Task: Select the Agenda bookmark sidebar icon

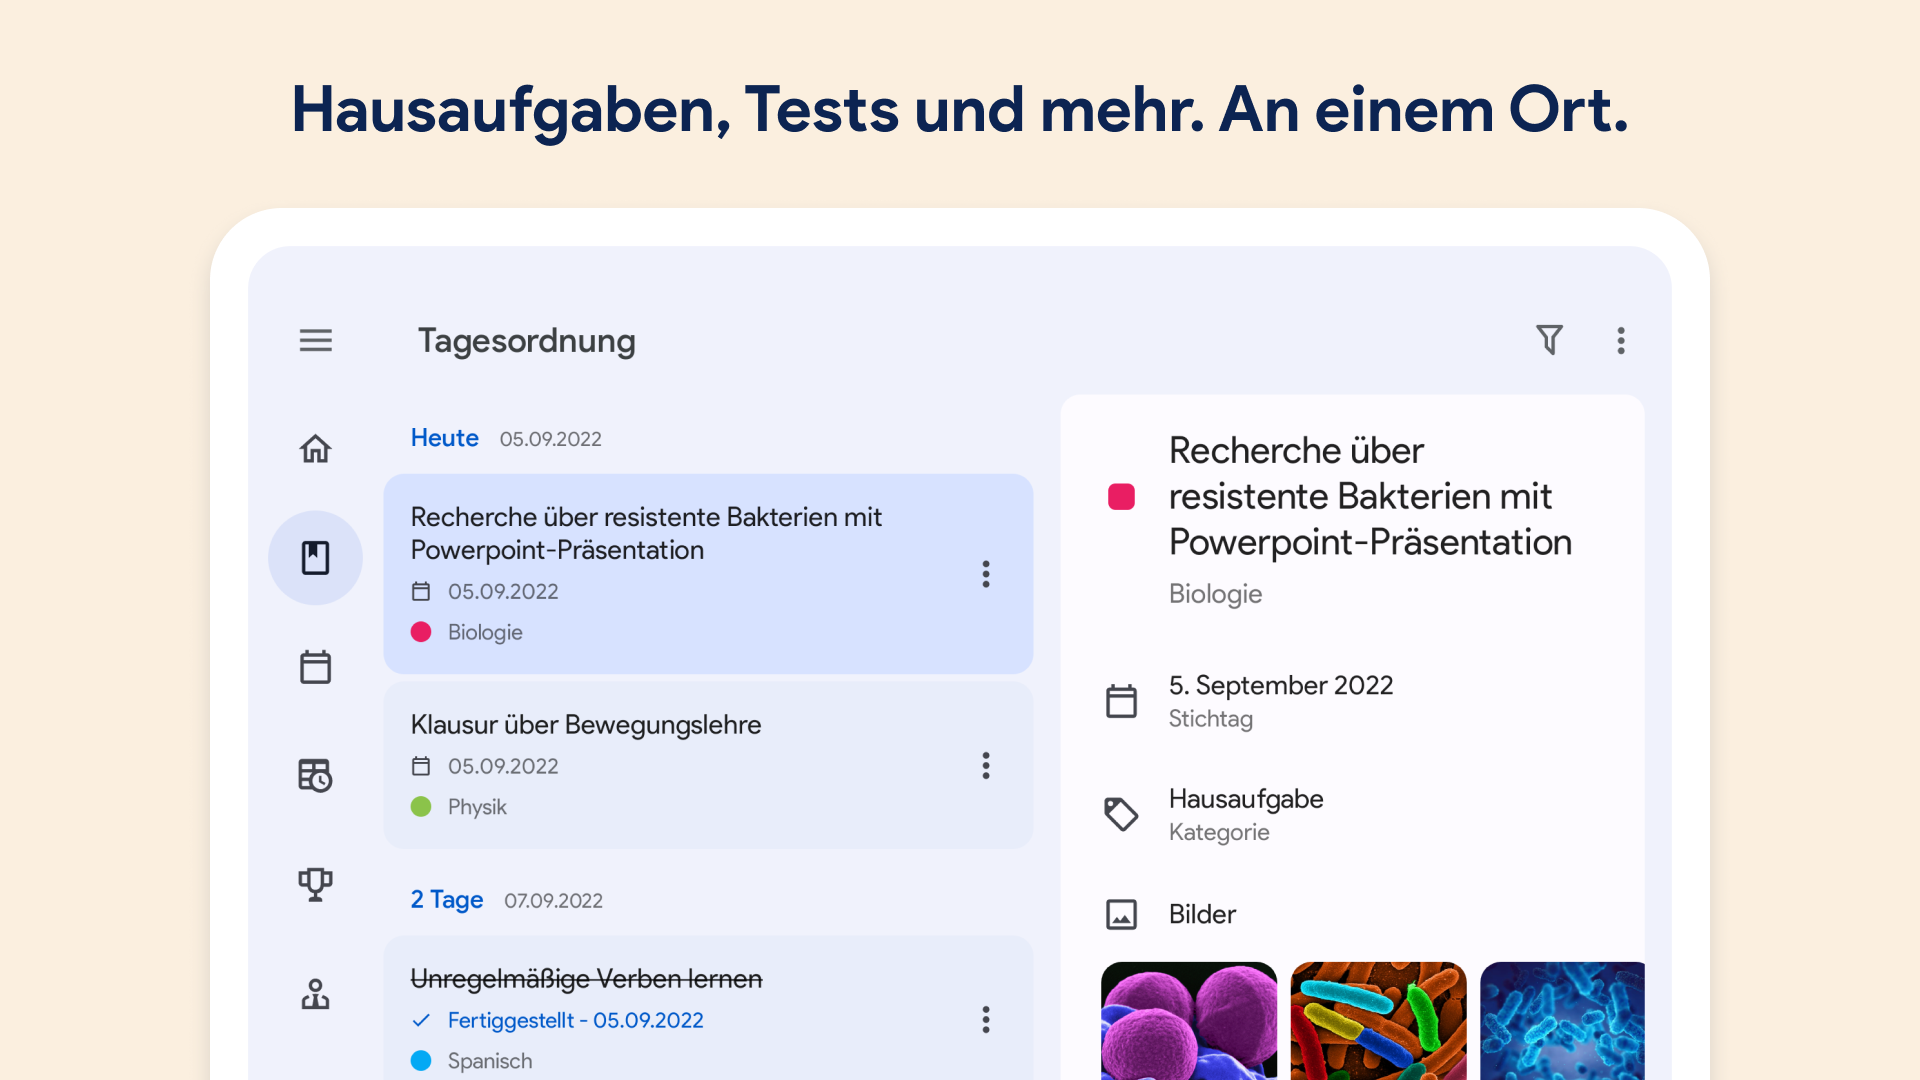Action: coord(315,558)
